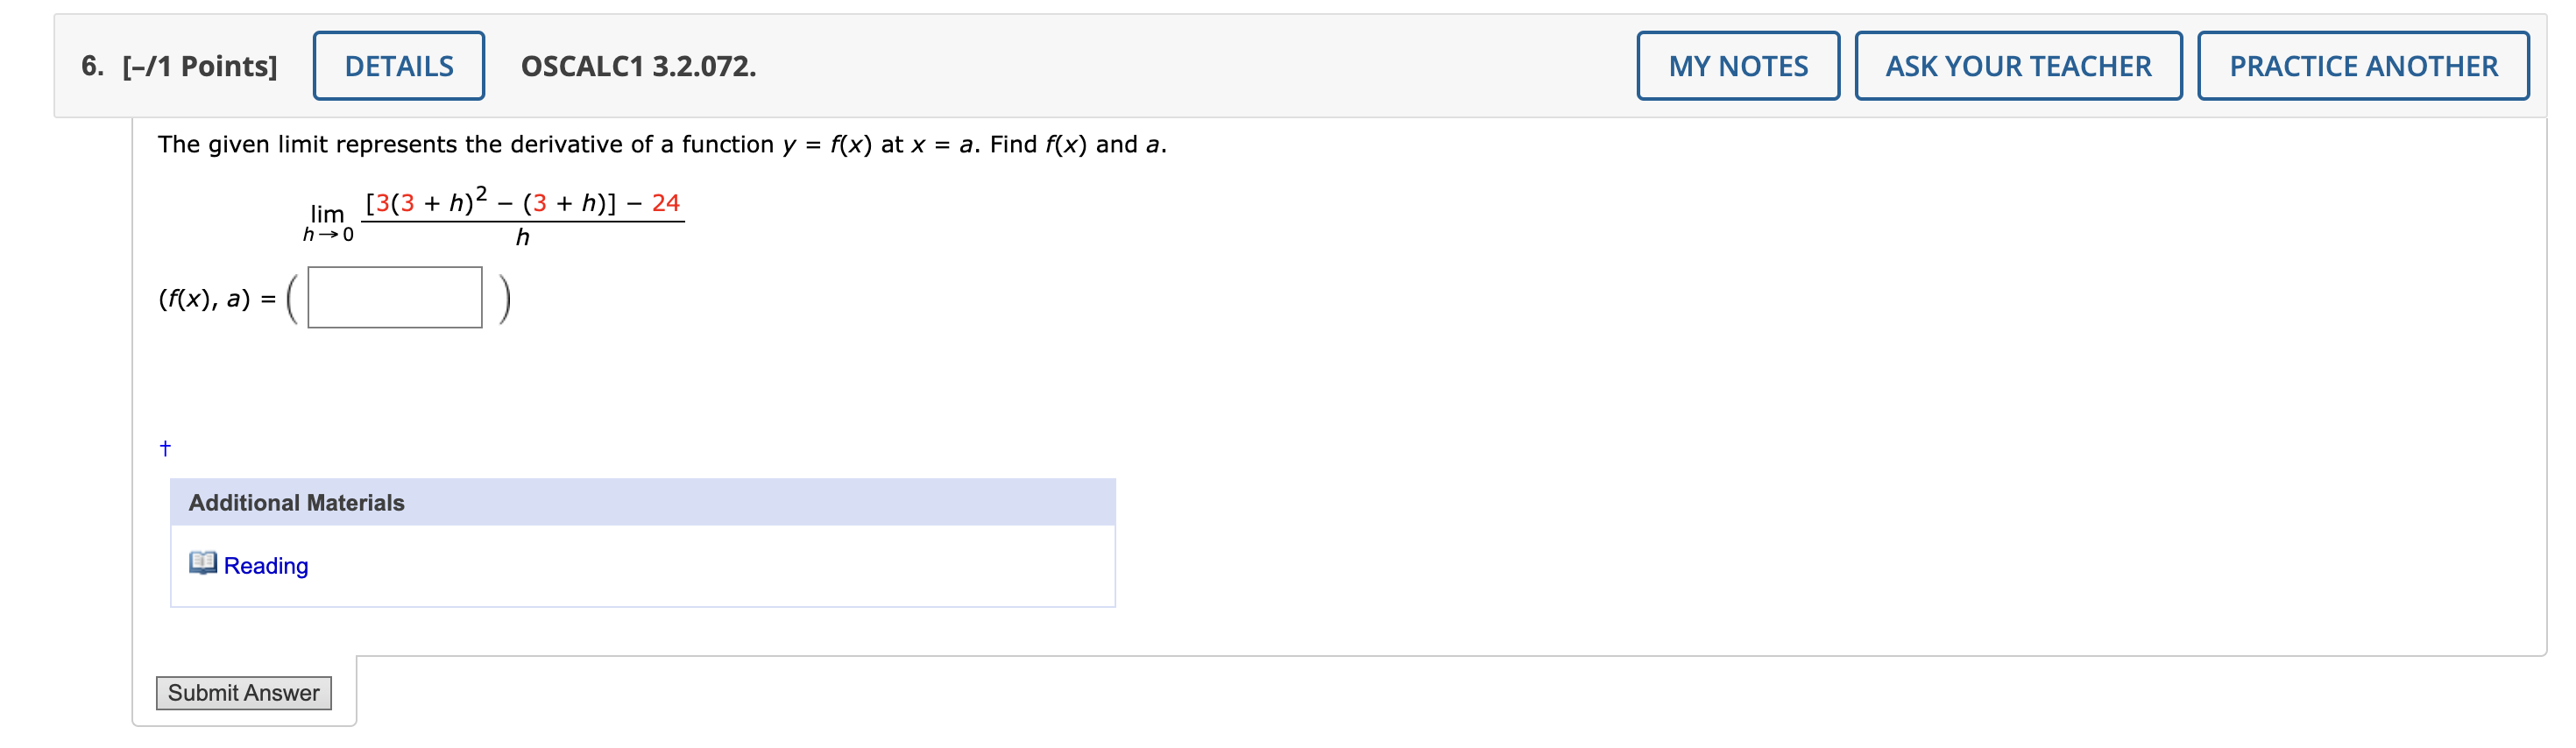This screenshot has height=748, width=2576.
Task: Click the question number label 6
Action: (89, 66)
